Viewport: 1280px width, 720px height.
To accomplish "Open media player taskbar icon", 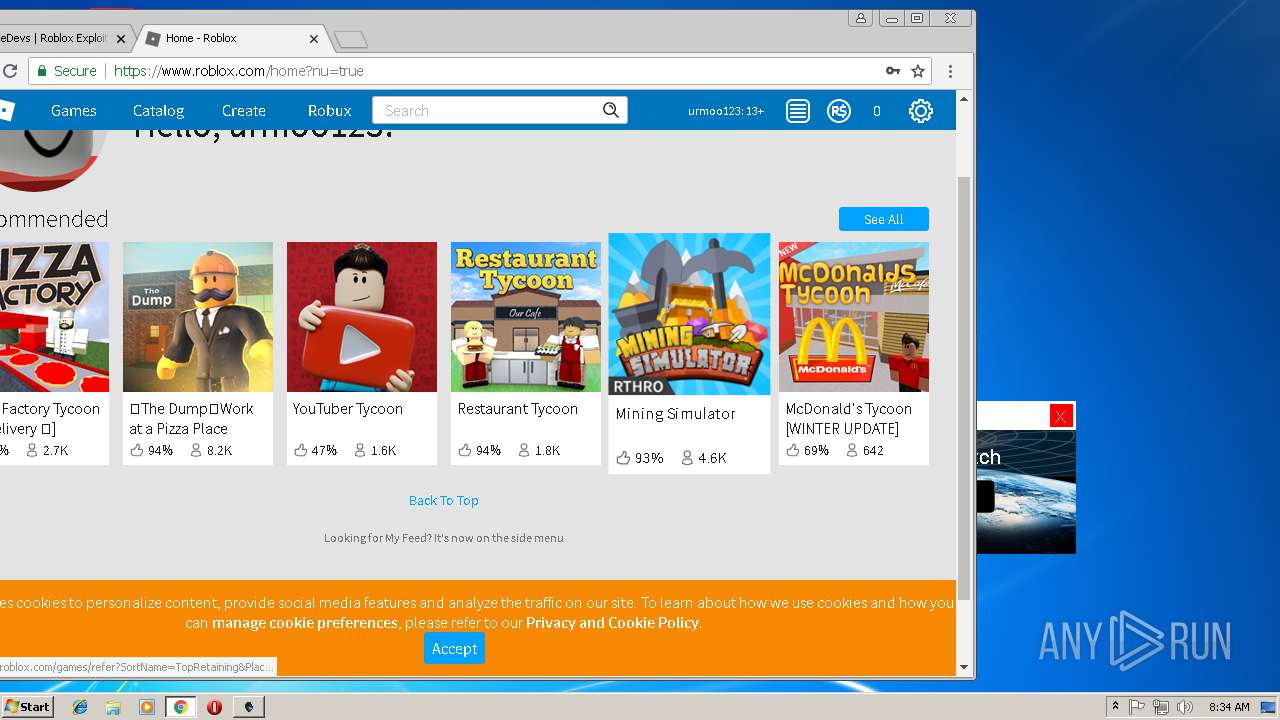I will coord(147,707).
